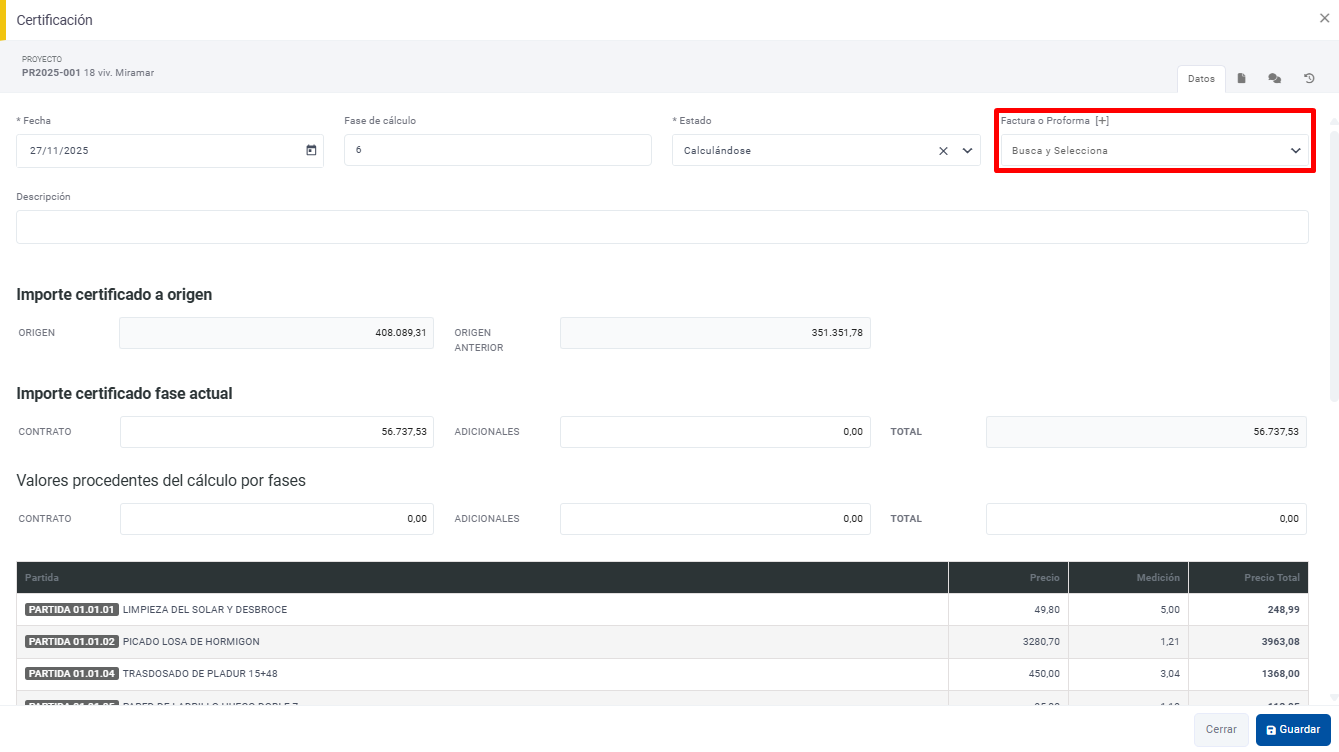
Task: Open the documents tab icon
Action: [1241, 78]
